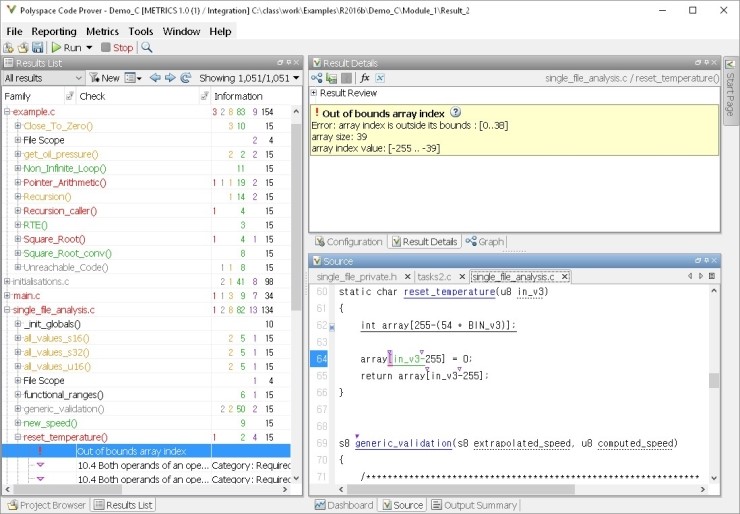Select the Square_Root_conv() row

(x=146, y=253)
